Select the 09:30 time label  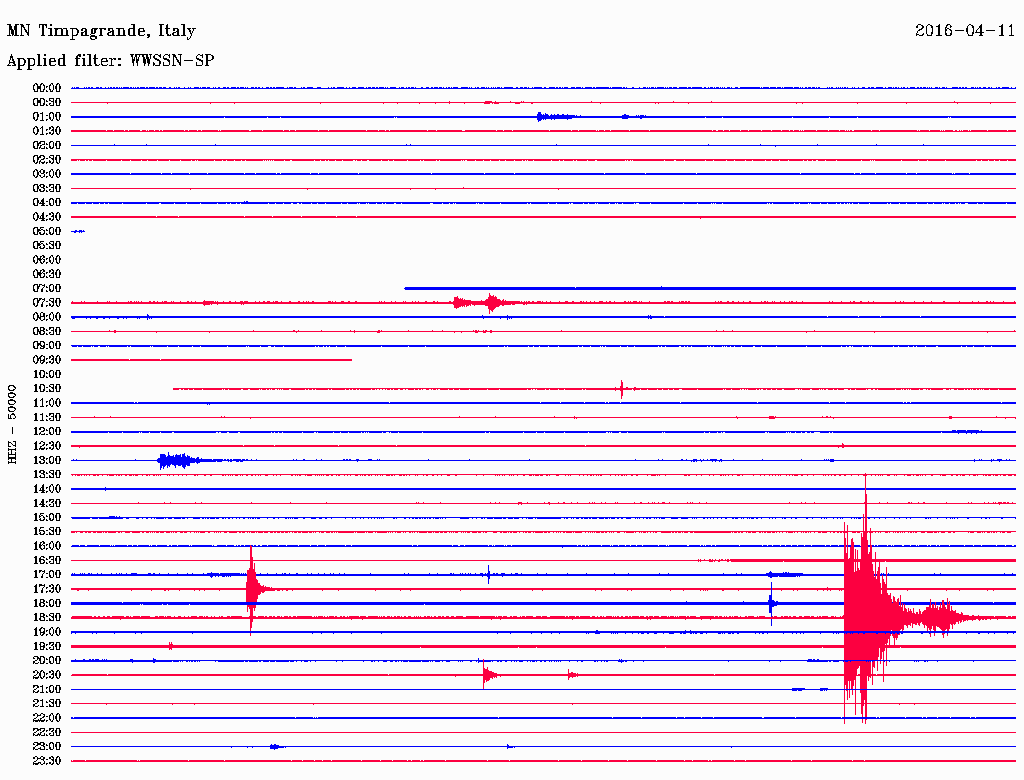[47, 360]
